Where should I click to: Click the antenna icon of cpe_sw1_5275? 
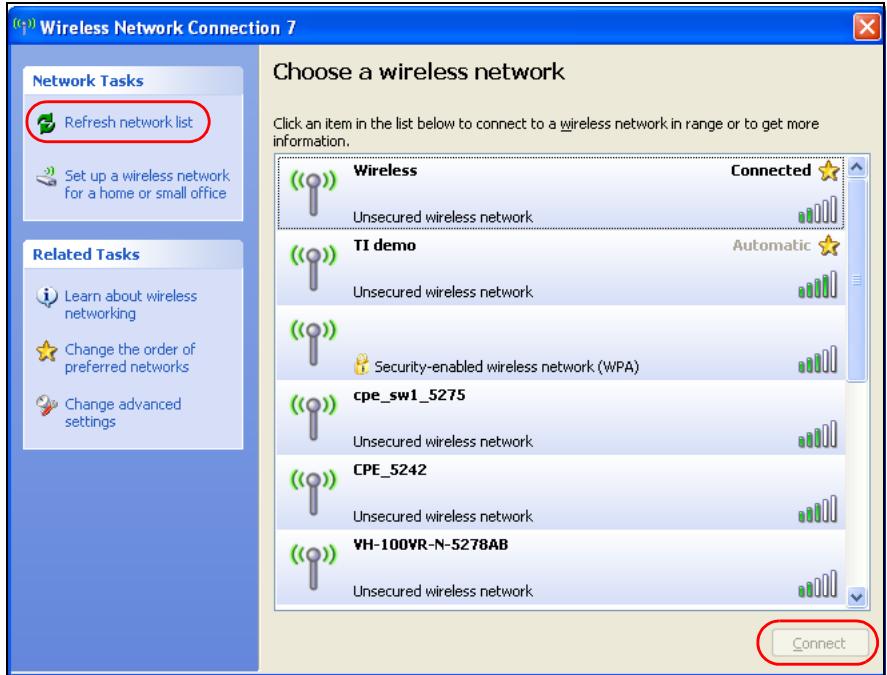click(313, 418)
